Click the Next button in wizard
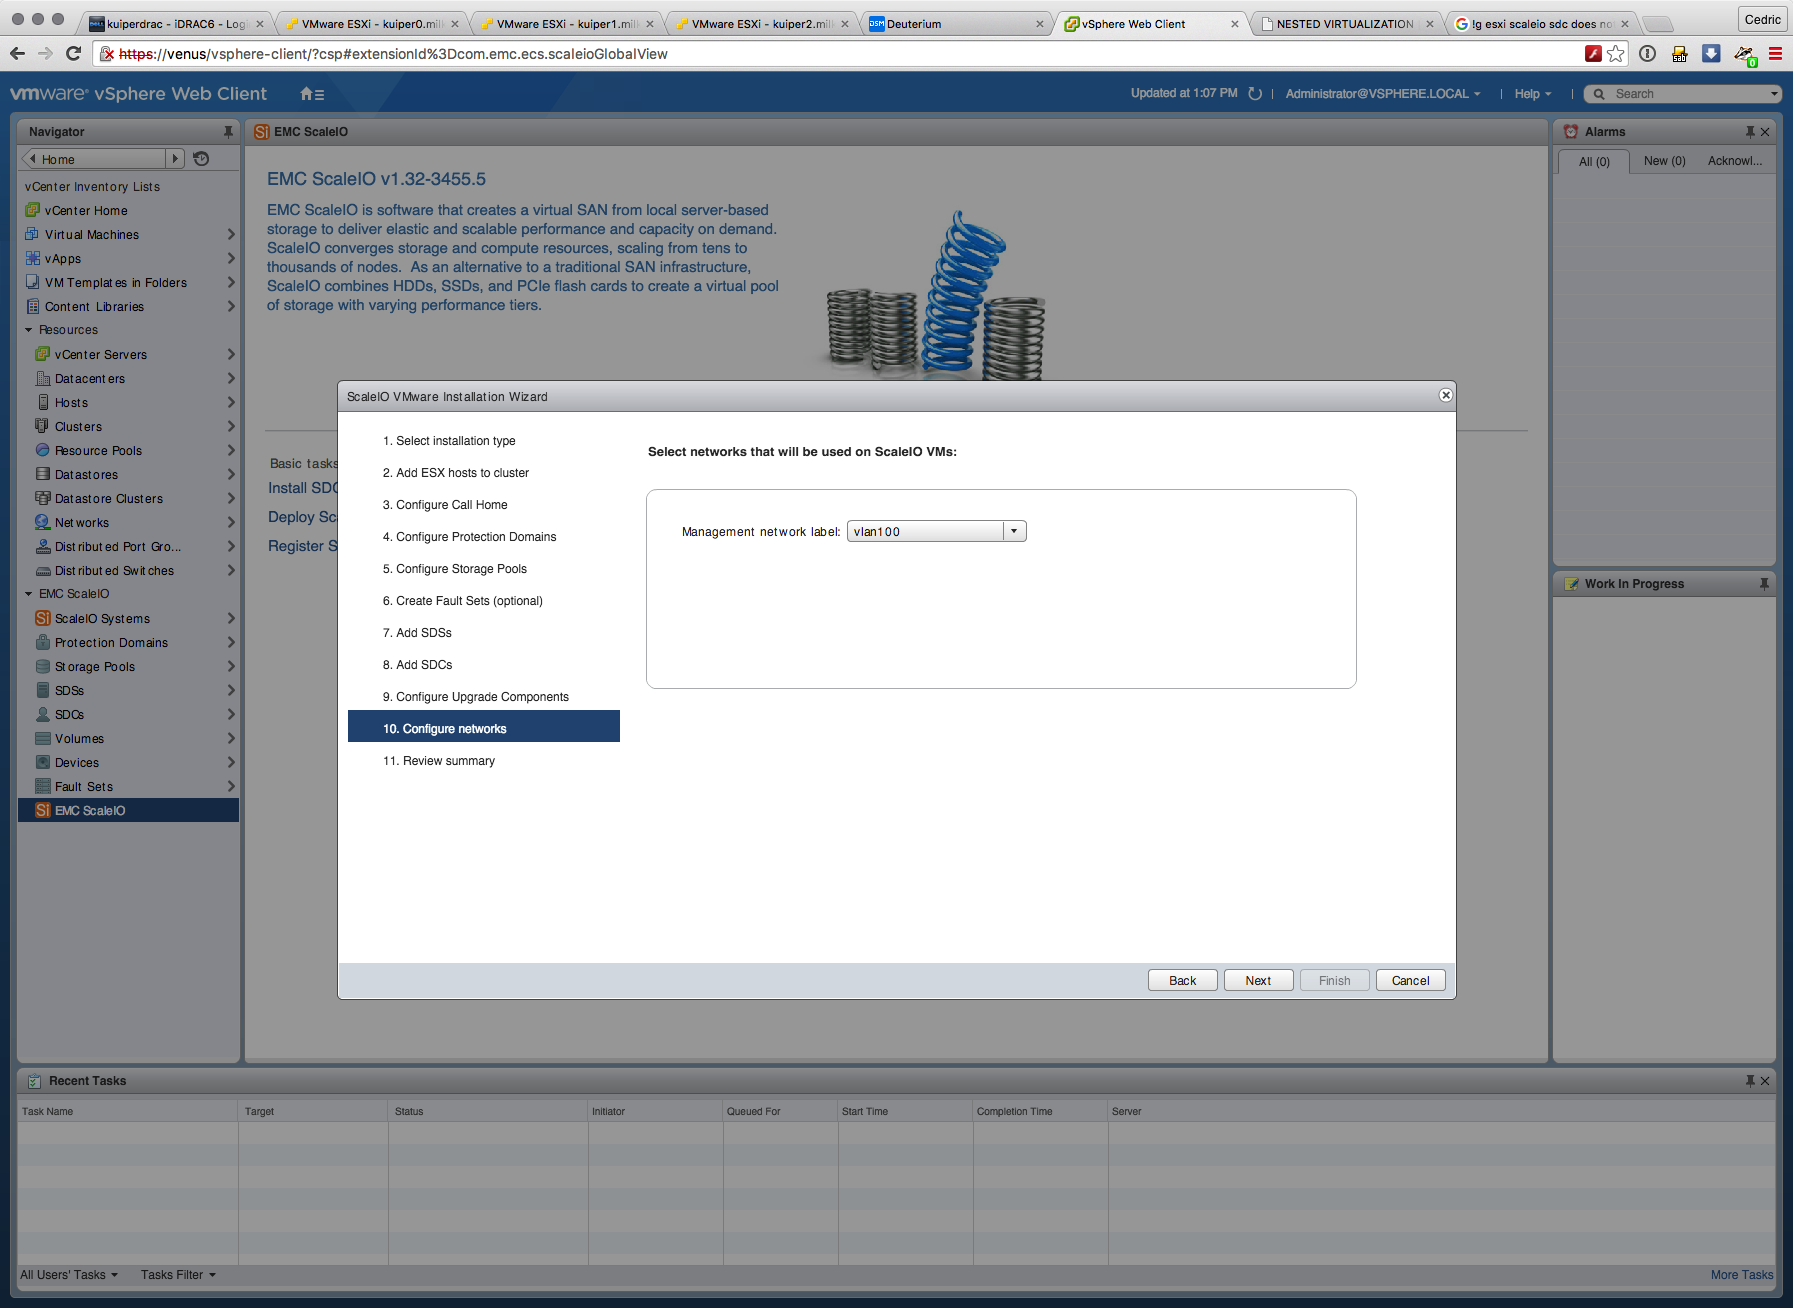The height and width of the screenshot is (1308, 1793). (x=1258, y=981)
